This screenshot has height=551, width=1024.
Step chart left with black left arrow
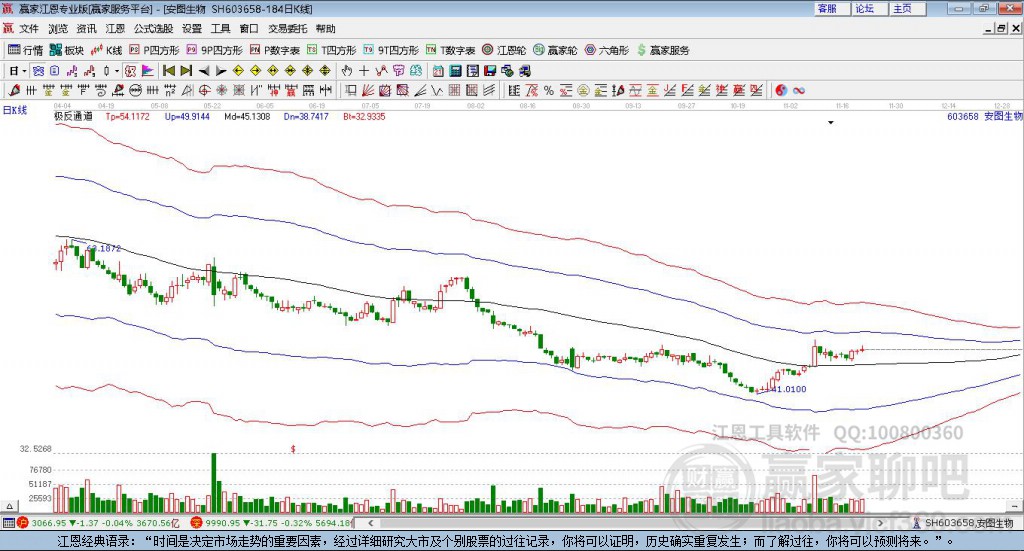click(204, 71)
